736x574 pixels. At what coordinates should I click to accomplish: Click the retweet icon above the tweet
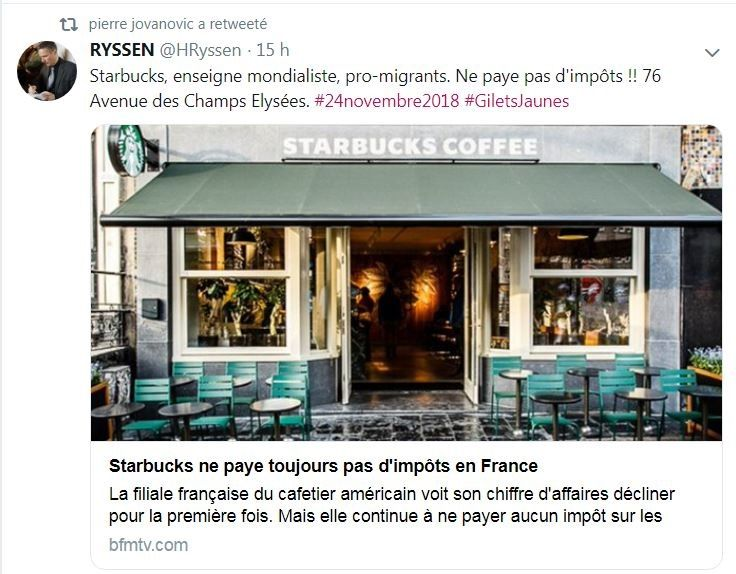coord(69,24)
